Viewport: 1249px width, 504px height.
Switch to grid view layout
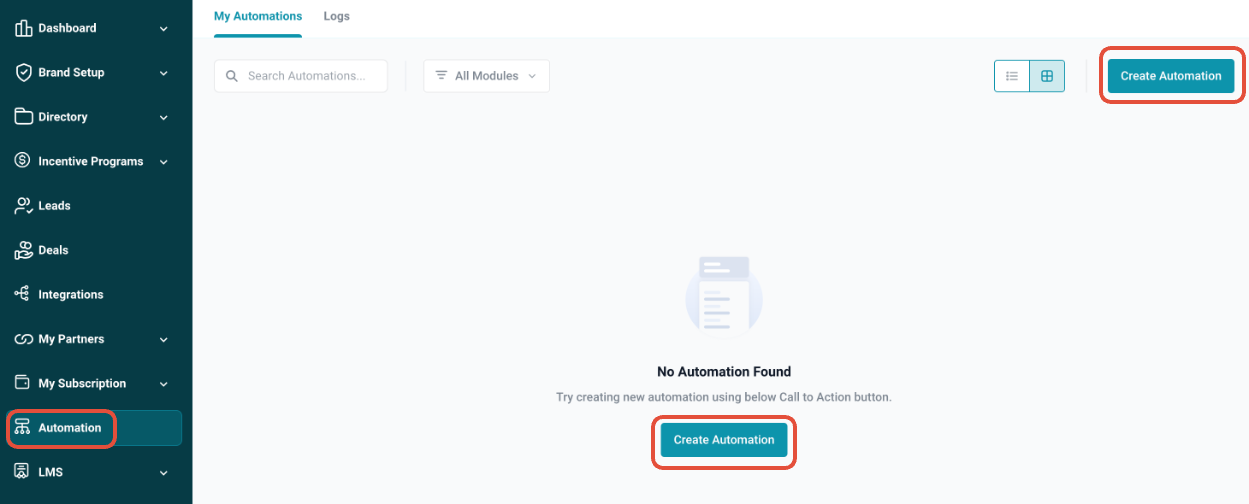[x=1047, y=76]
